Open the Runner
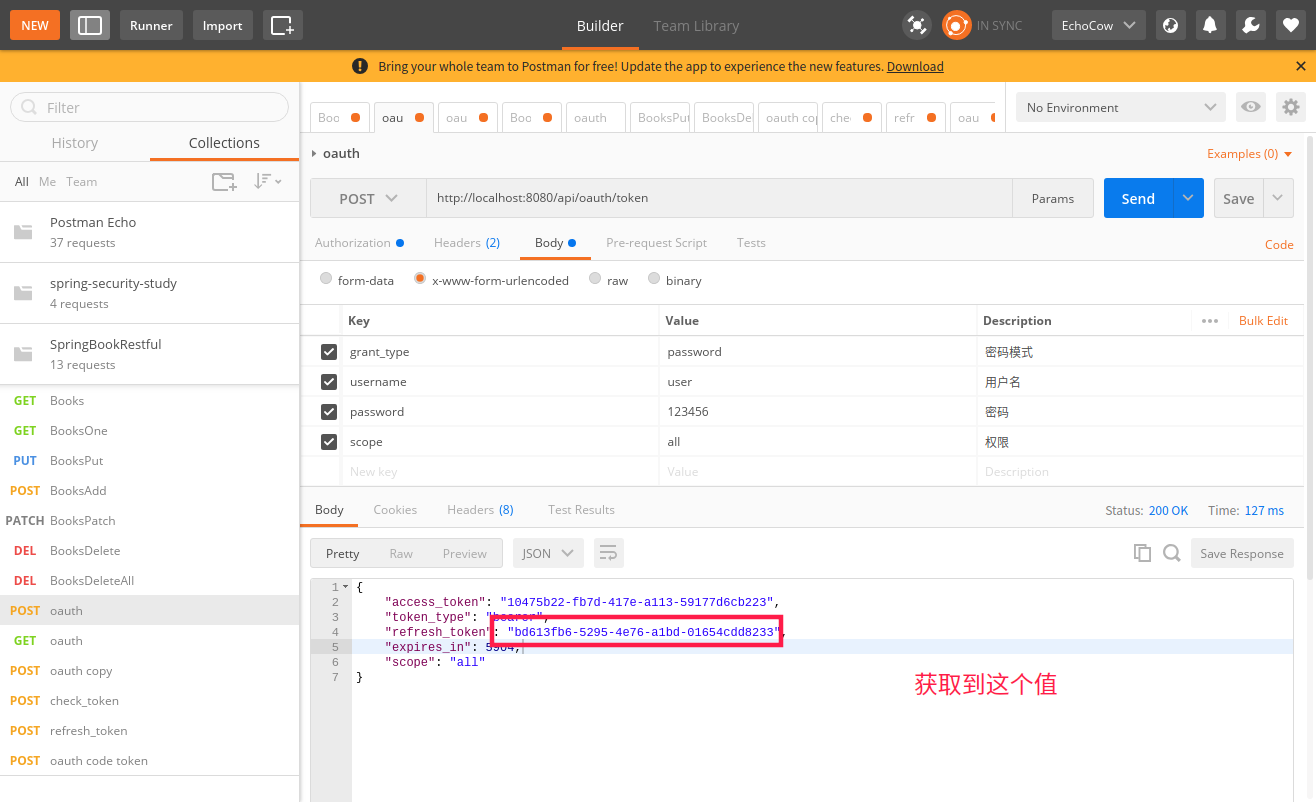The height and width of the screenshot is (802, 1316). tap(151, 25)
